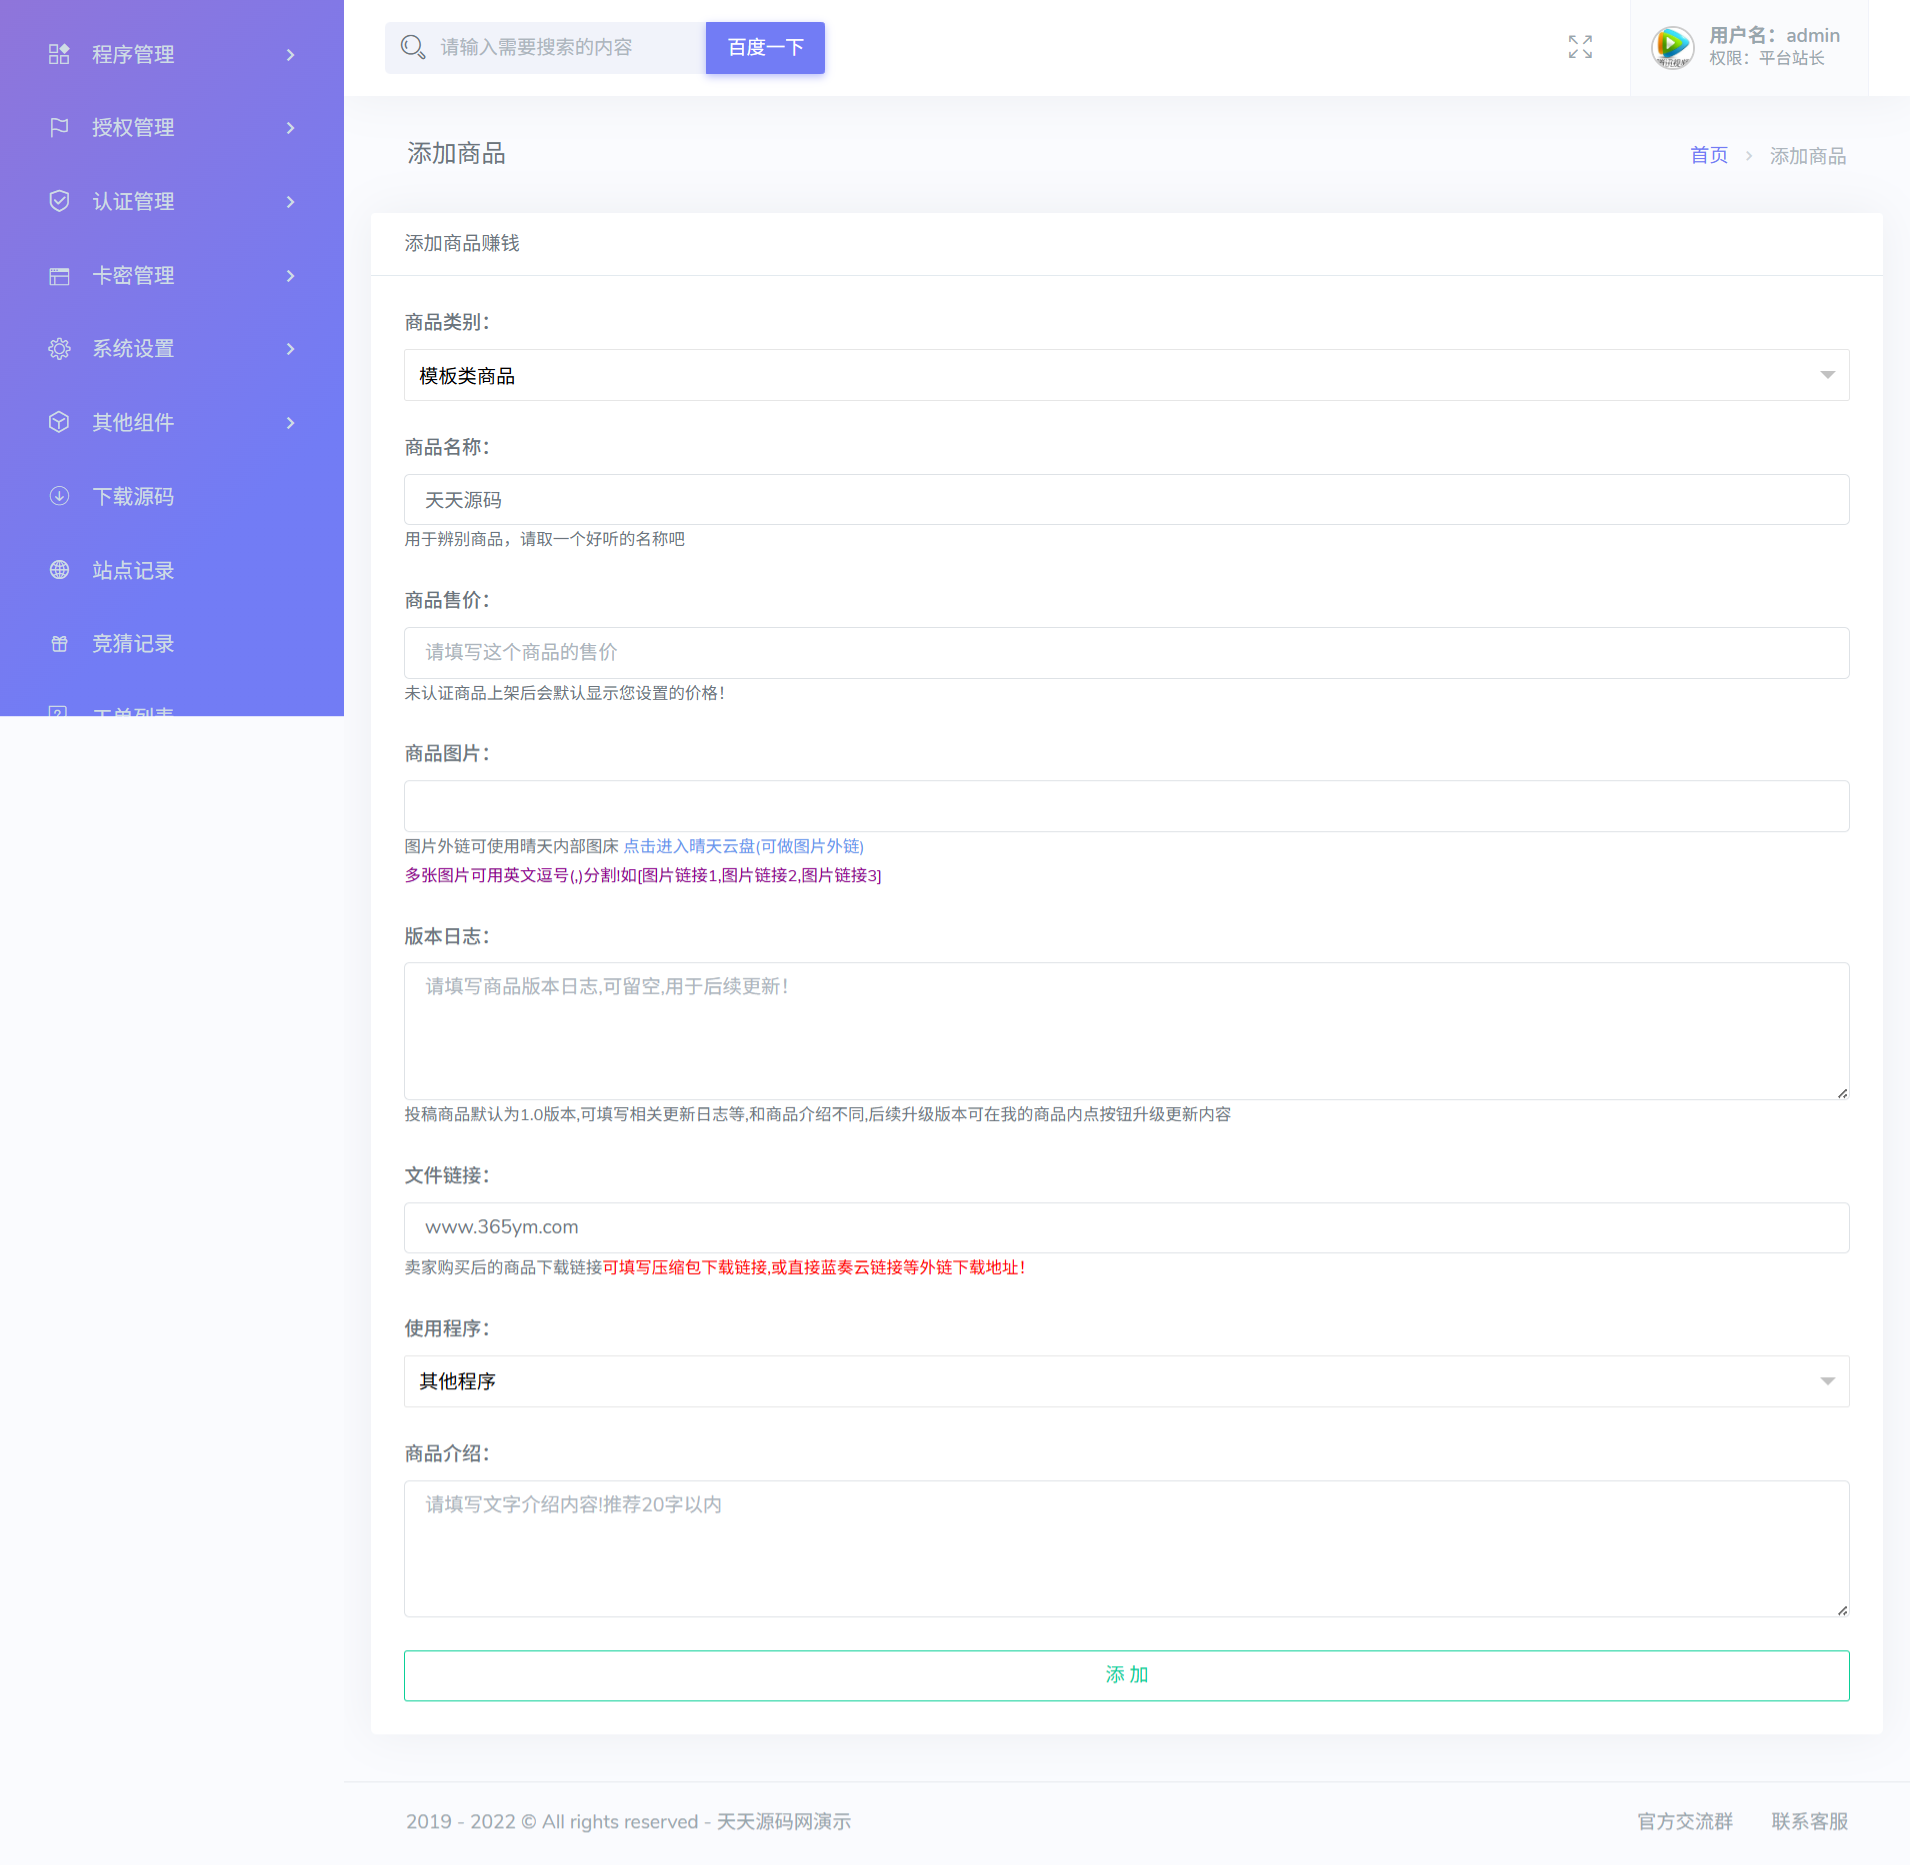
Task: Open the 点击进入晴天云盘 link
Action: (x=690, y=846)
